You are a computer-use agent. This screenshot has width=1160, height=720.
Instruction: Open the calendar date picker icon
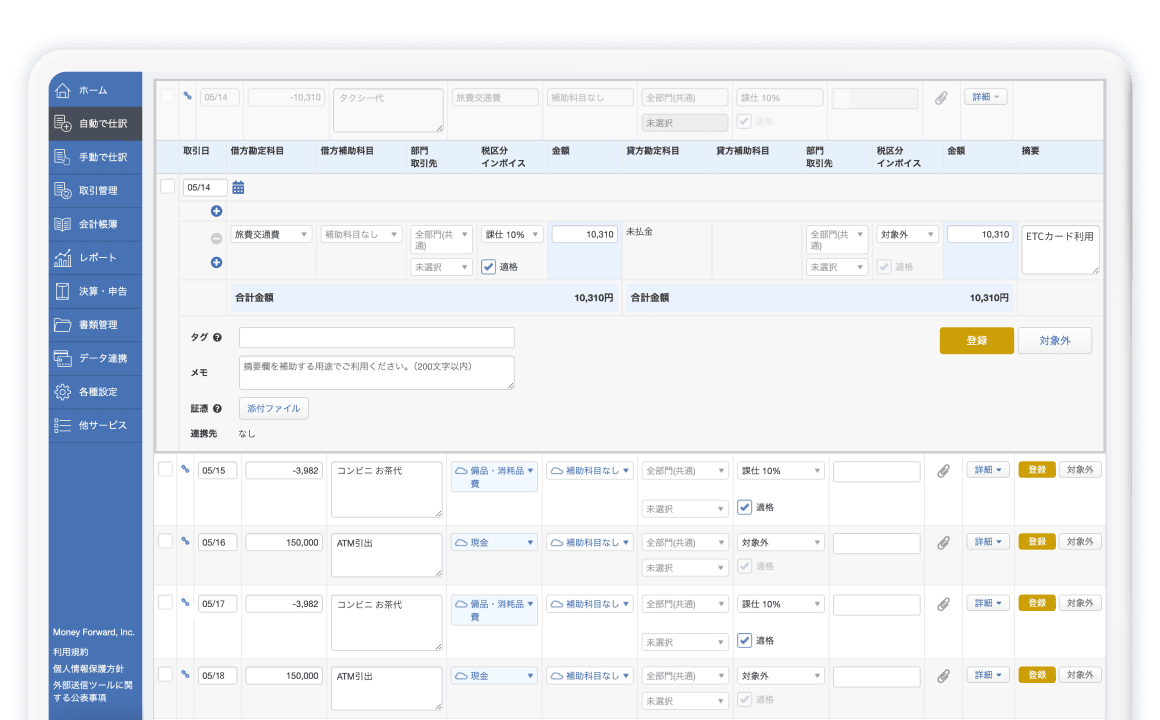(x=238, y=187)
